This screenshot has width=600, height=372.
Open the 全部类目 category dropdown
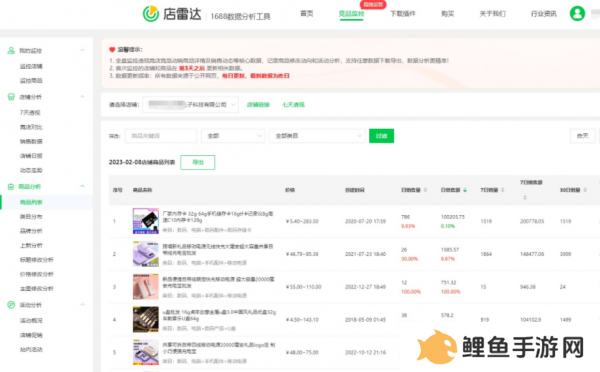[x=317, y=136]
